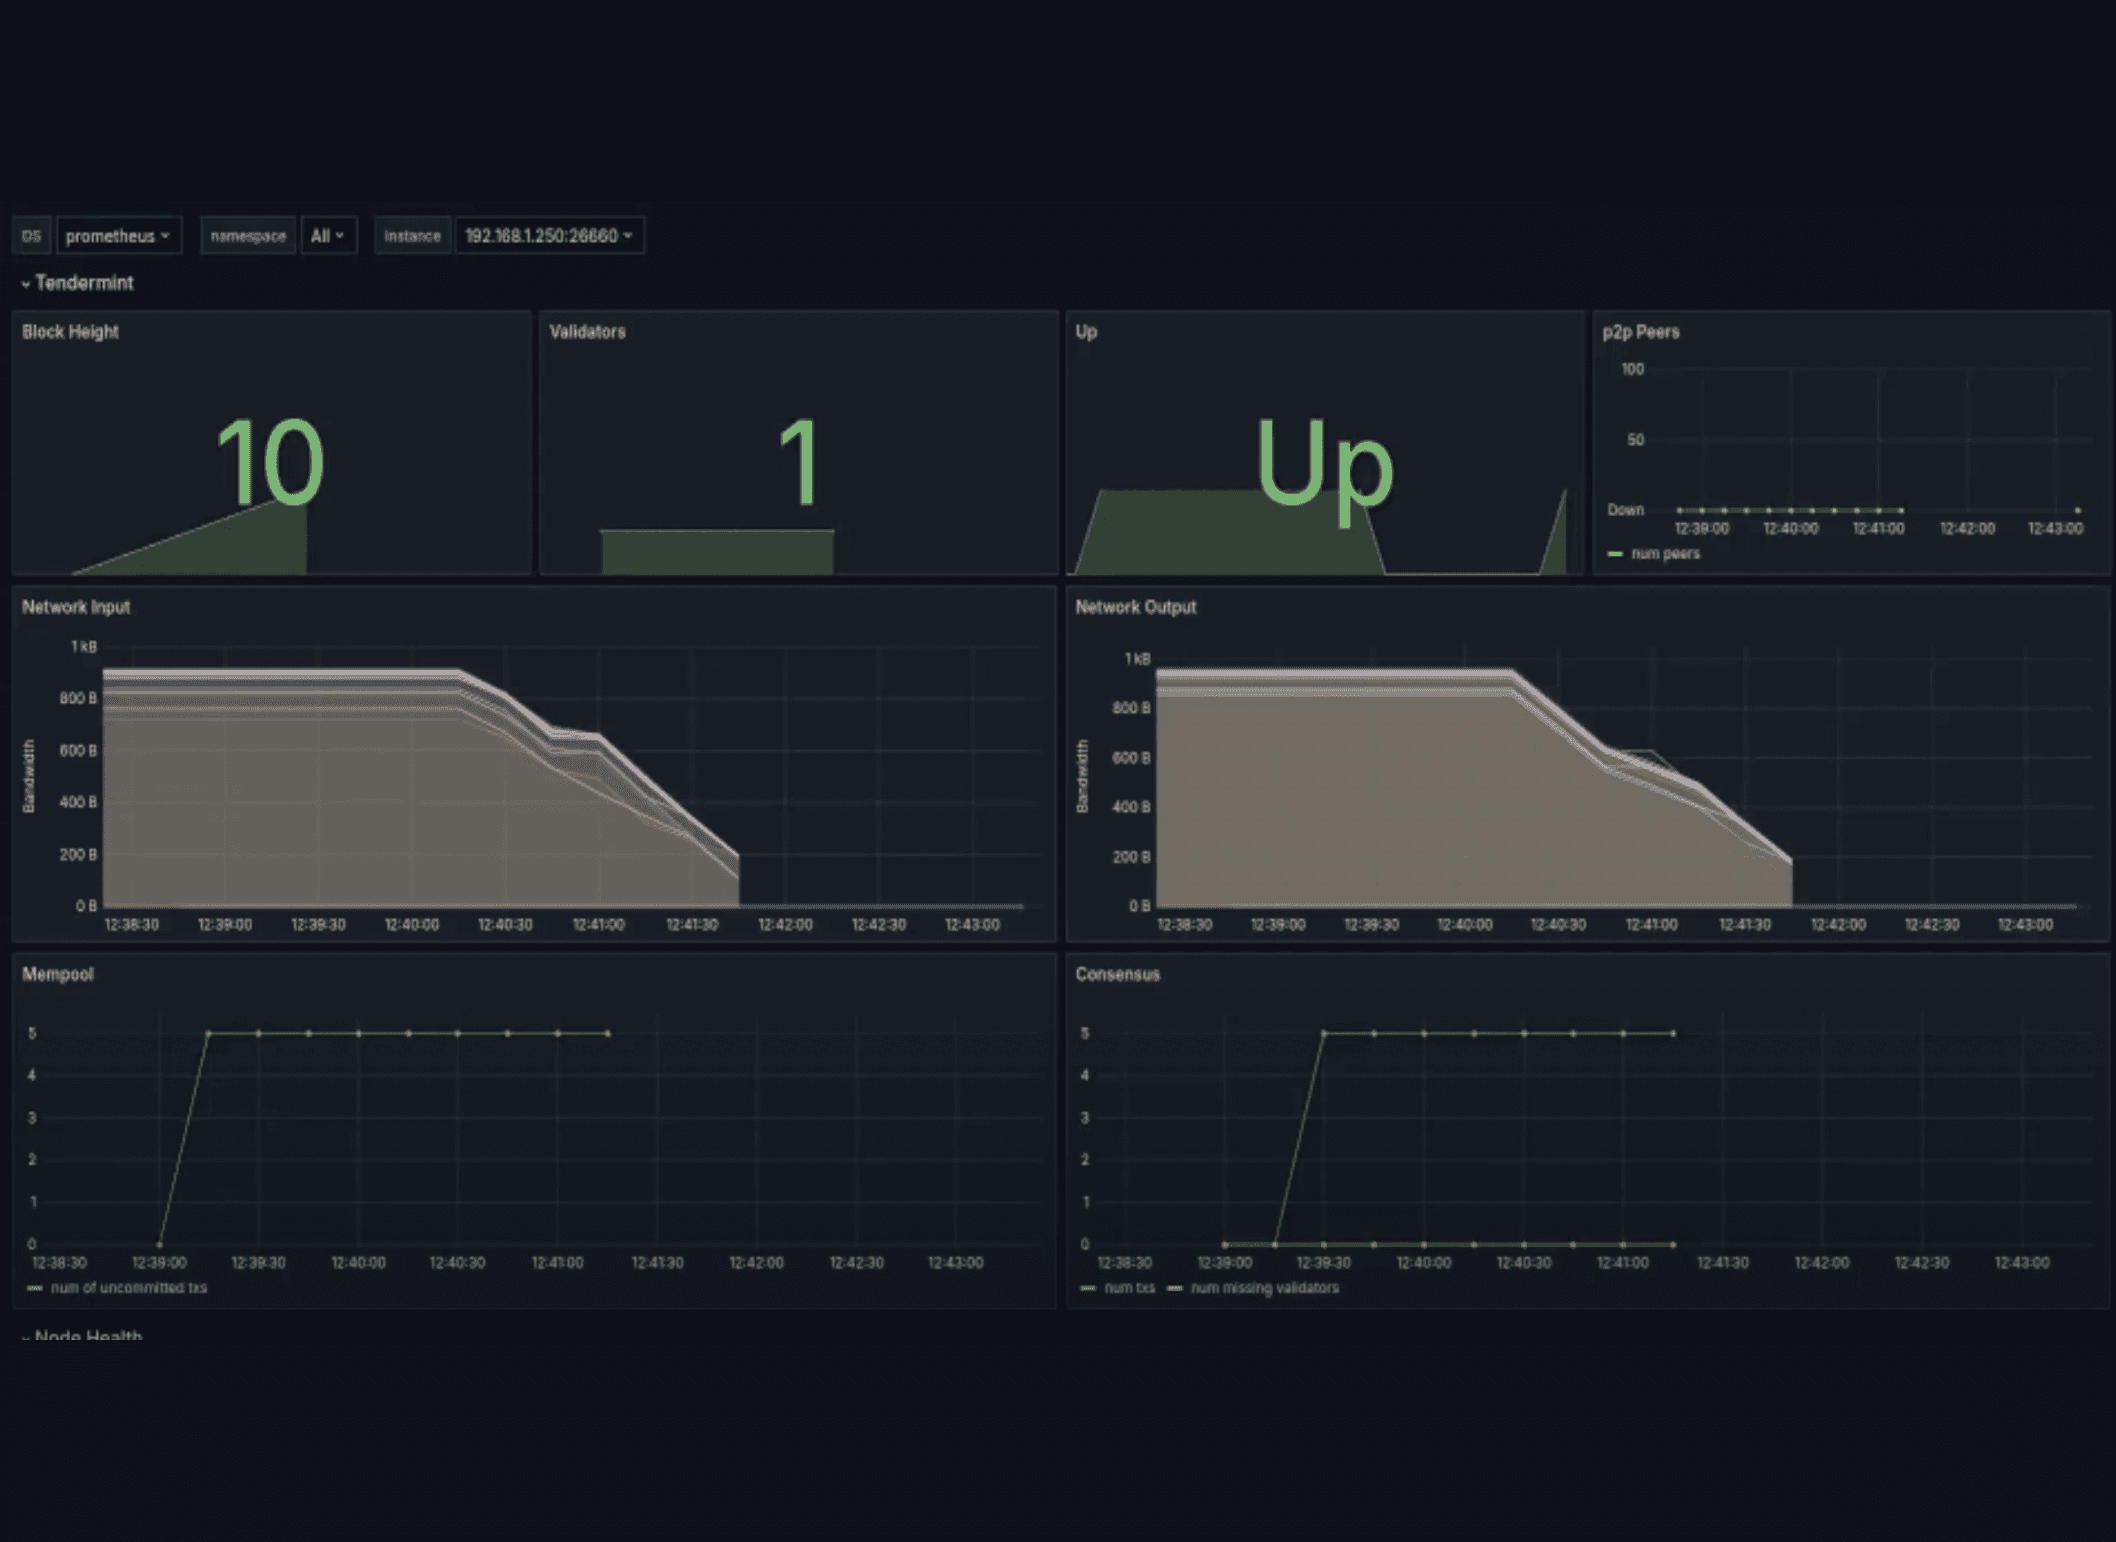Open the Validators panel title
This screenshot has height=1542, width=2116.
tap(588, 332)
